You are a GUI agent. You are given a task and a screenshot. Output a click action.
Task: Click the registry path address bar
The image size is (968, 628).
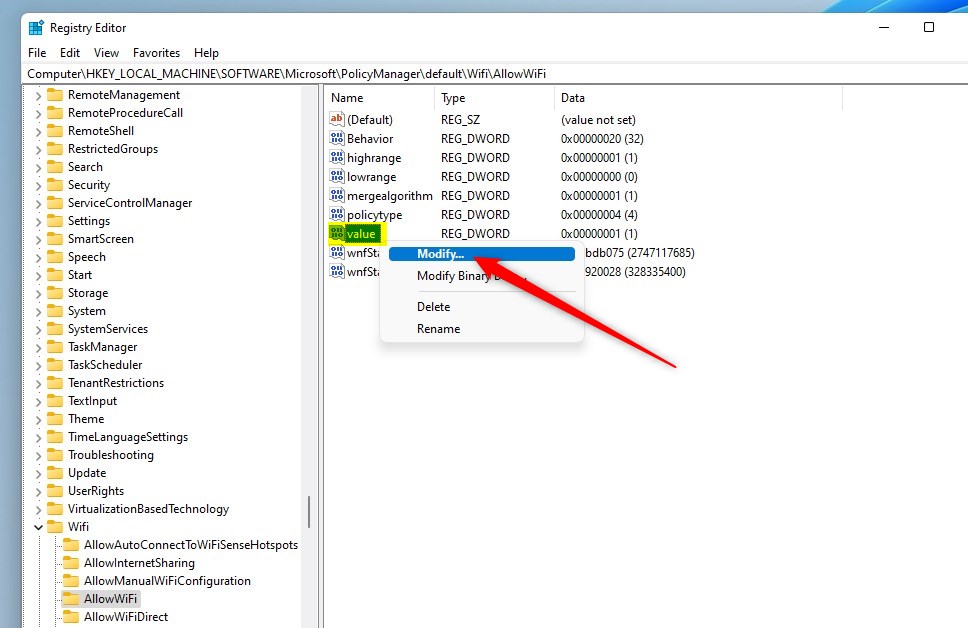[x=494, y=74]
